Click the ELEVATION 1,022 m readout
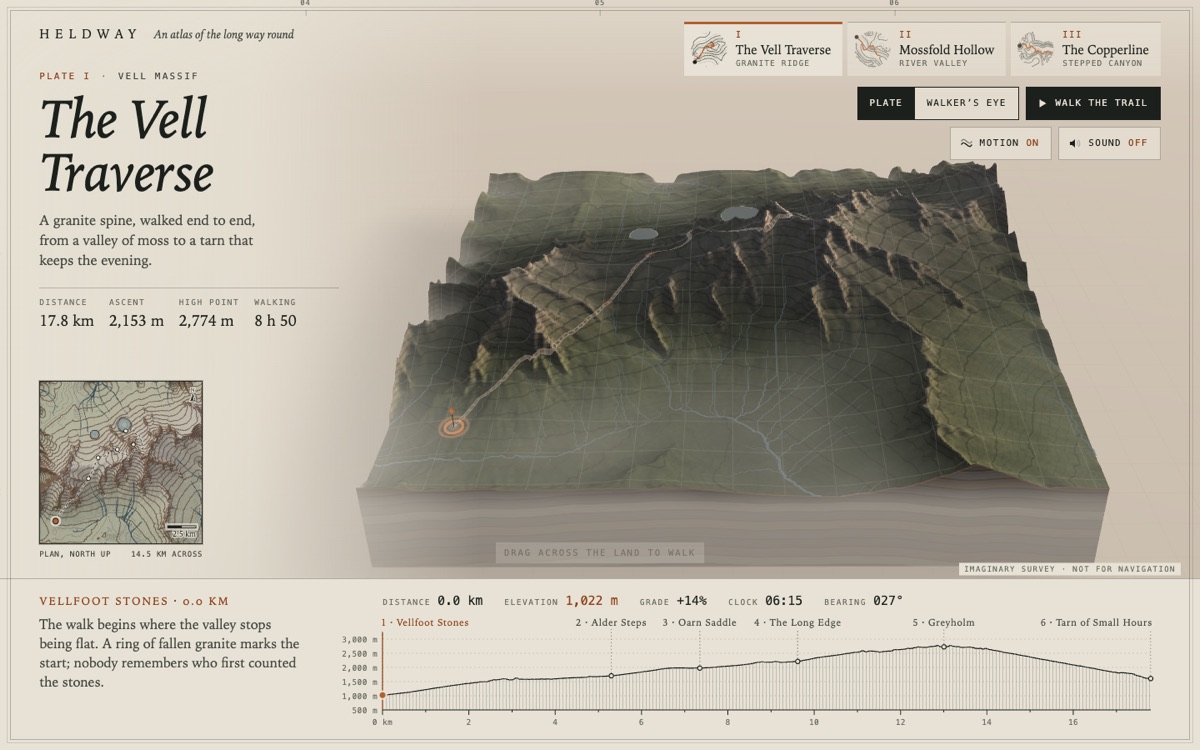This screenshot has height=750, width=1200. pyautogui.click(x=561, y=601)
